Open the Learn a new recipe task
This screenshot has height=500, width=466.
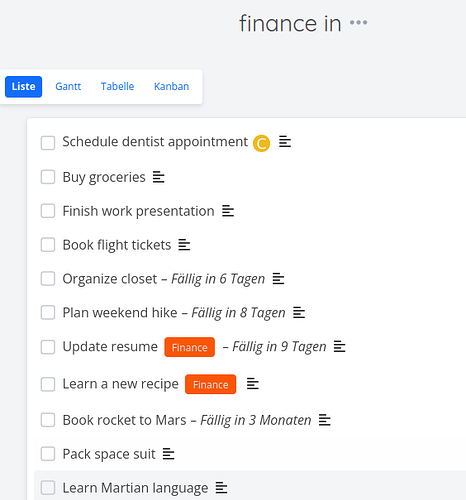[121, 384]
